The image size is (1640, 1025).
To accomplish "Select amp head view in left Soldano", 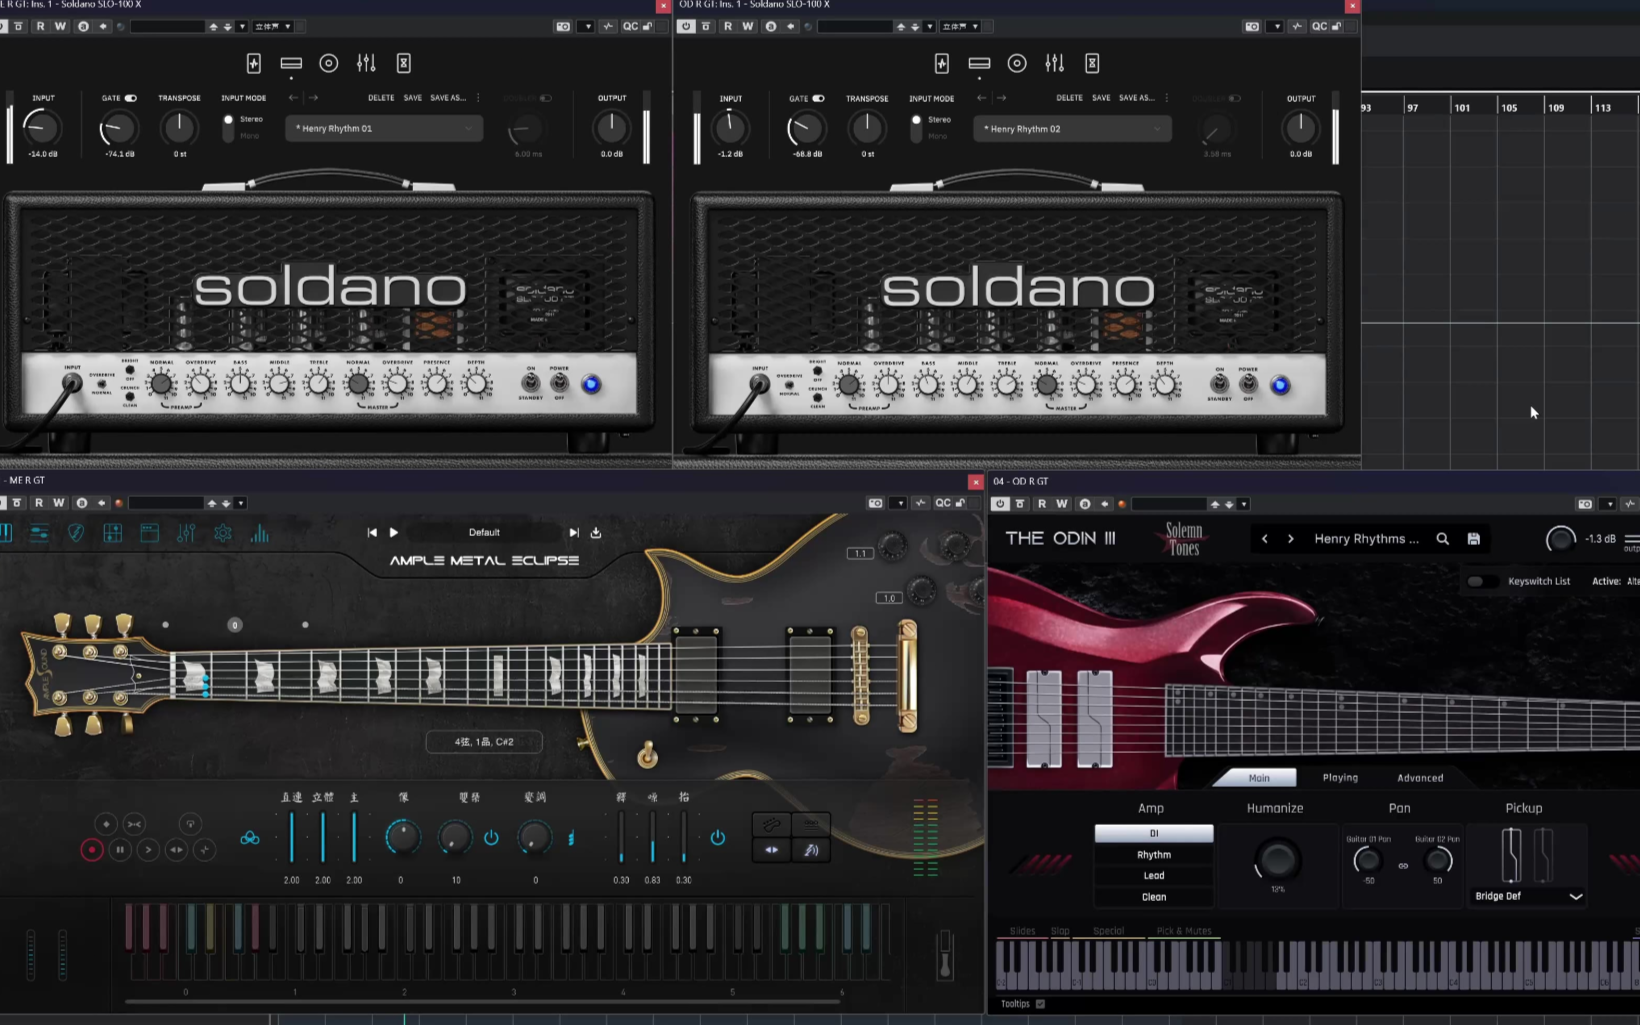I will point(291,63).
